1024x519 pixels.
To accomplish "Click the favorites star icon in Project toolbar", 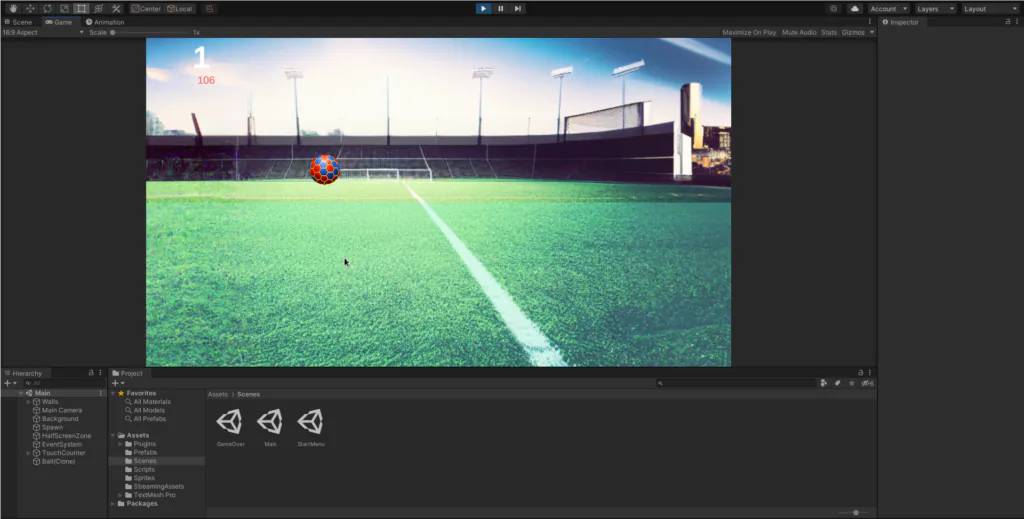I will coord(852,383).
